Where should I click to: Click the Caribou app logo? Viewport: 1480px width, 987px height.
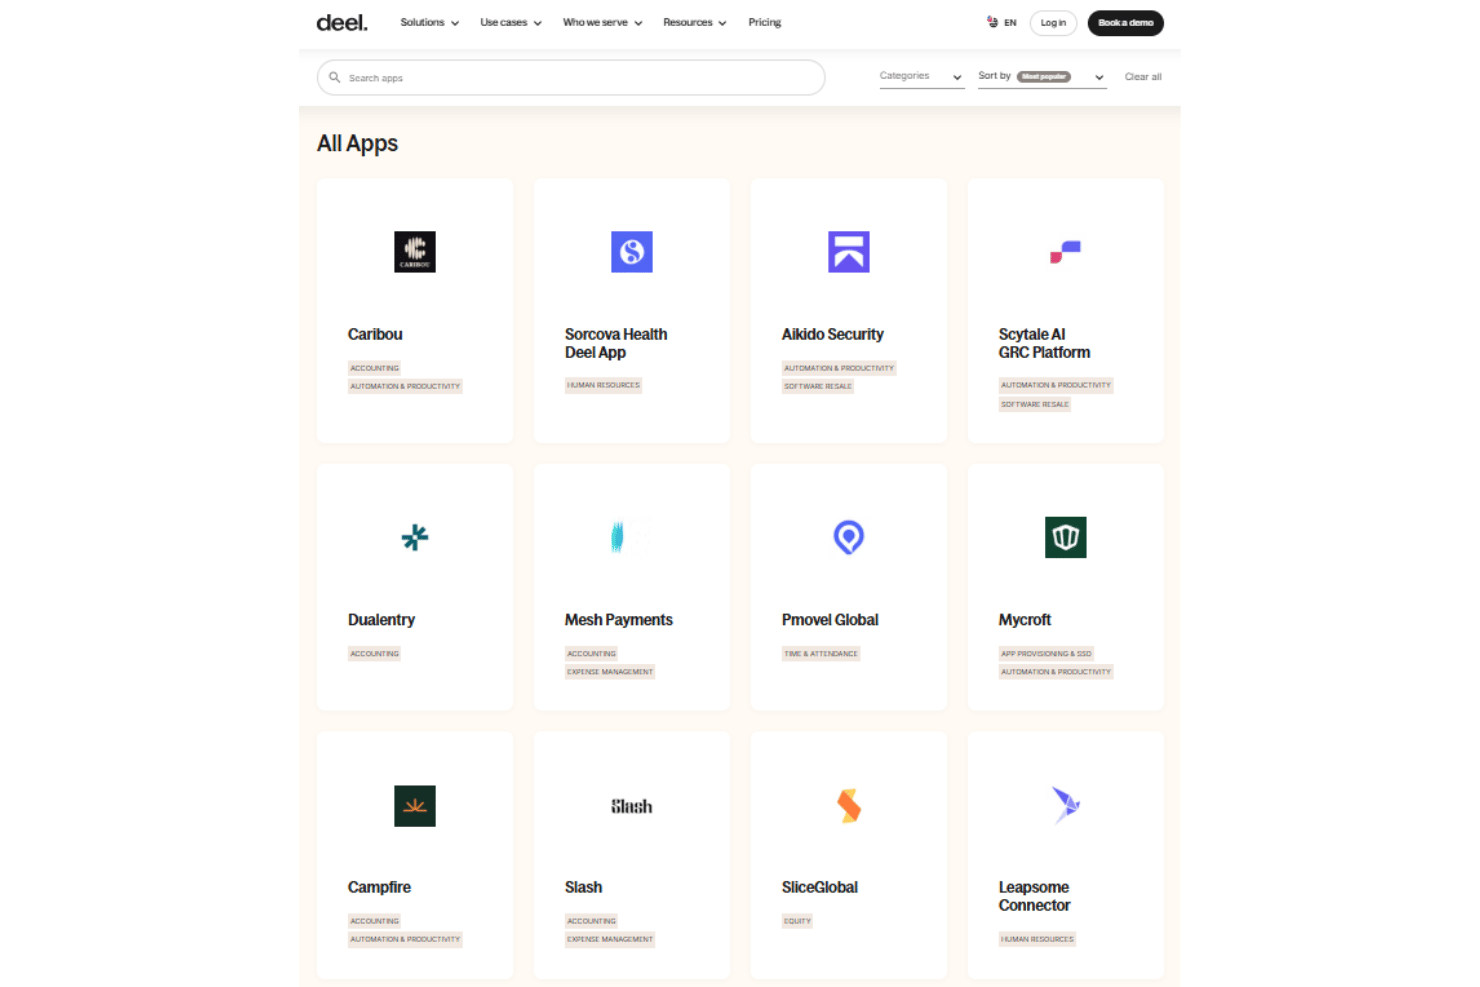pyautogui.click(x=415, y=252)
